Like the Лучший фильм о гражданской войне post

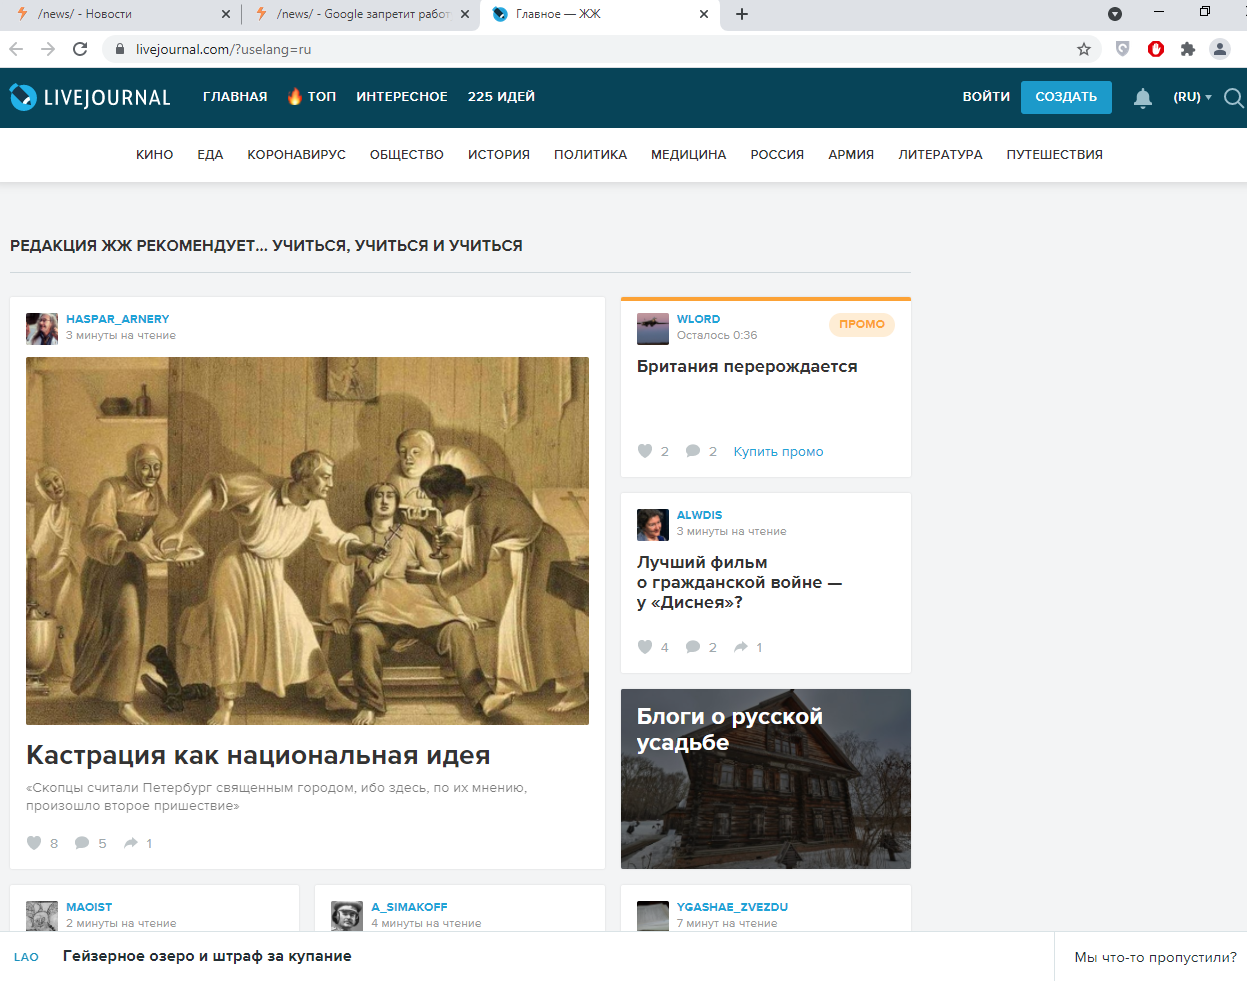[x=645, y=647]
